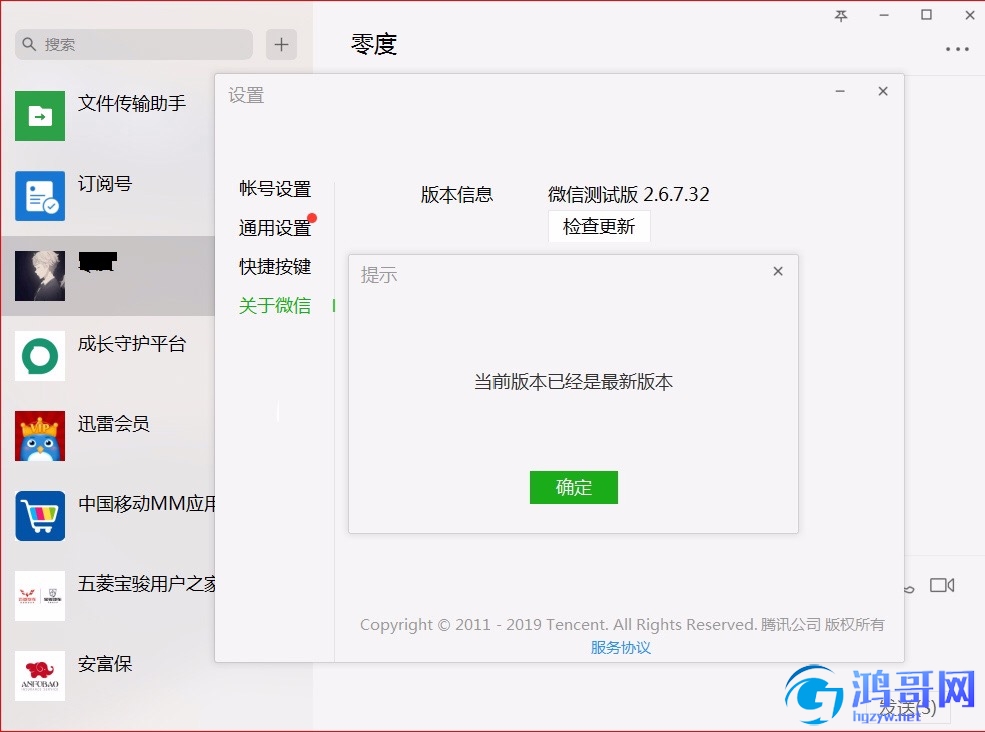Screen dimensions: 985x732
Task: Select the 关于微信 tab
Action: tap(275, 305)
